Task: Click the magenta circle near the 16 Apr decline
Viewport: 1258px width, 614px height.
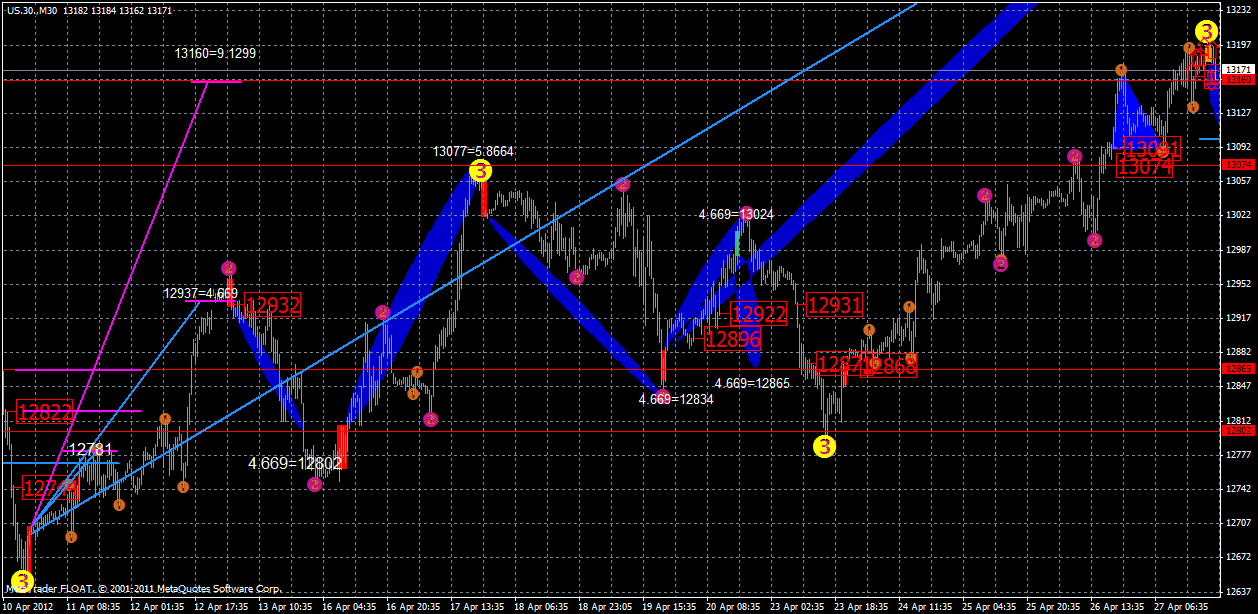Action: point(383,313)
